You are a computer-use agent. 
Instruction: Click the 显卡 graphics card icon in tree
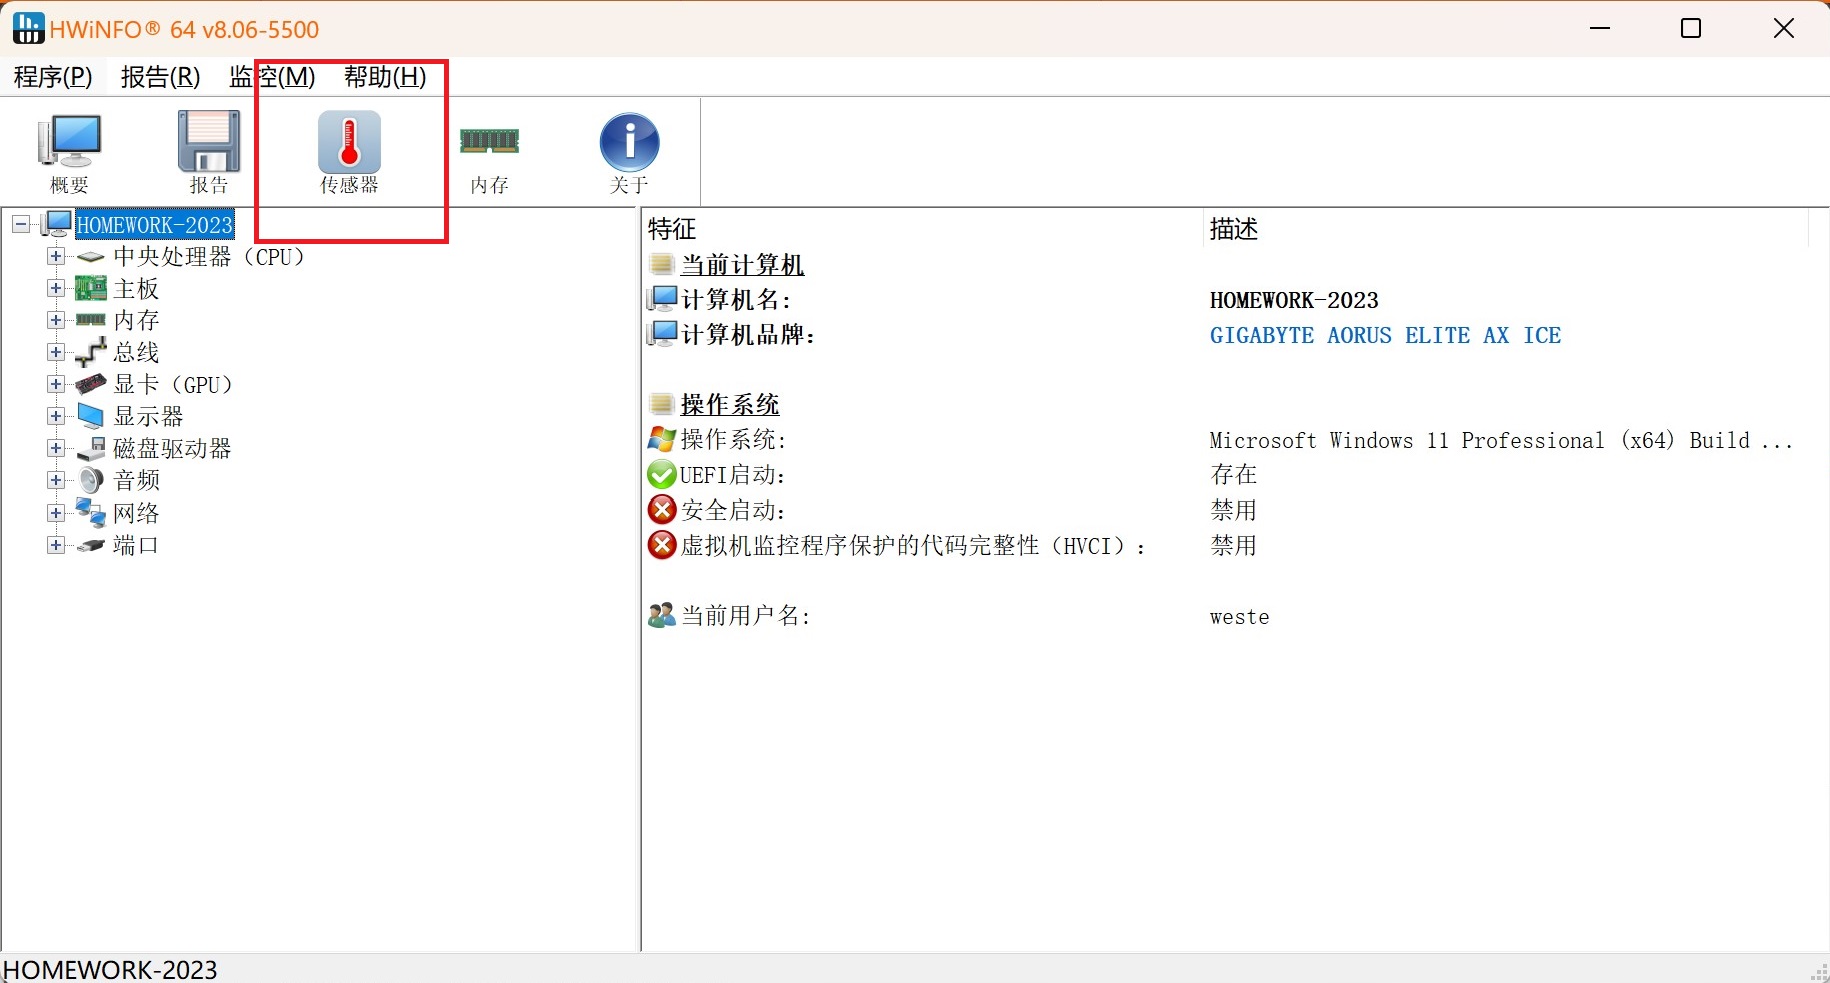pos(91,384)
